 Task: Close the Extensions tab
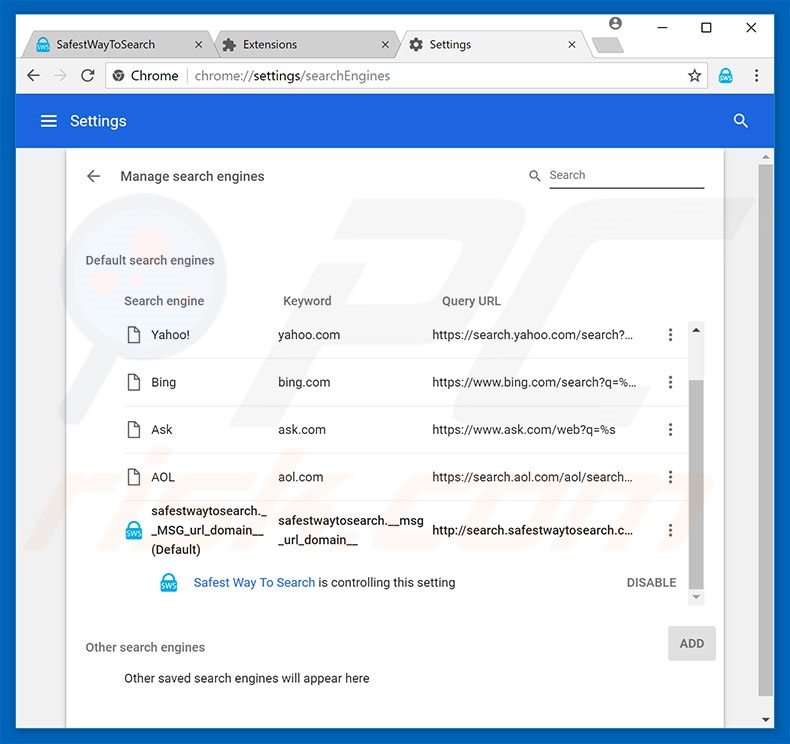(385, 45)
